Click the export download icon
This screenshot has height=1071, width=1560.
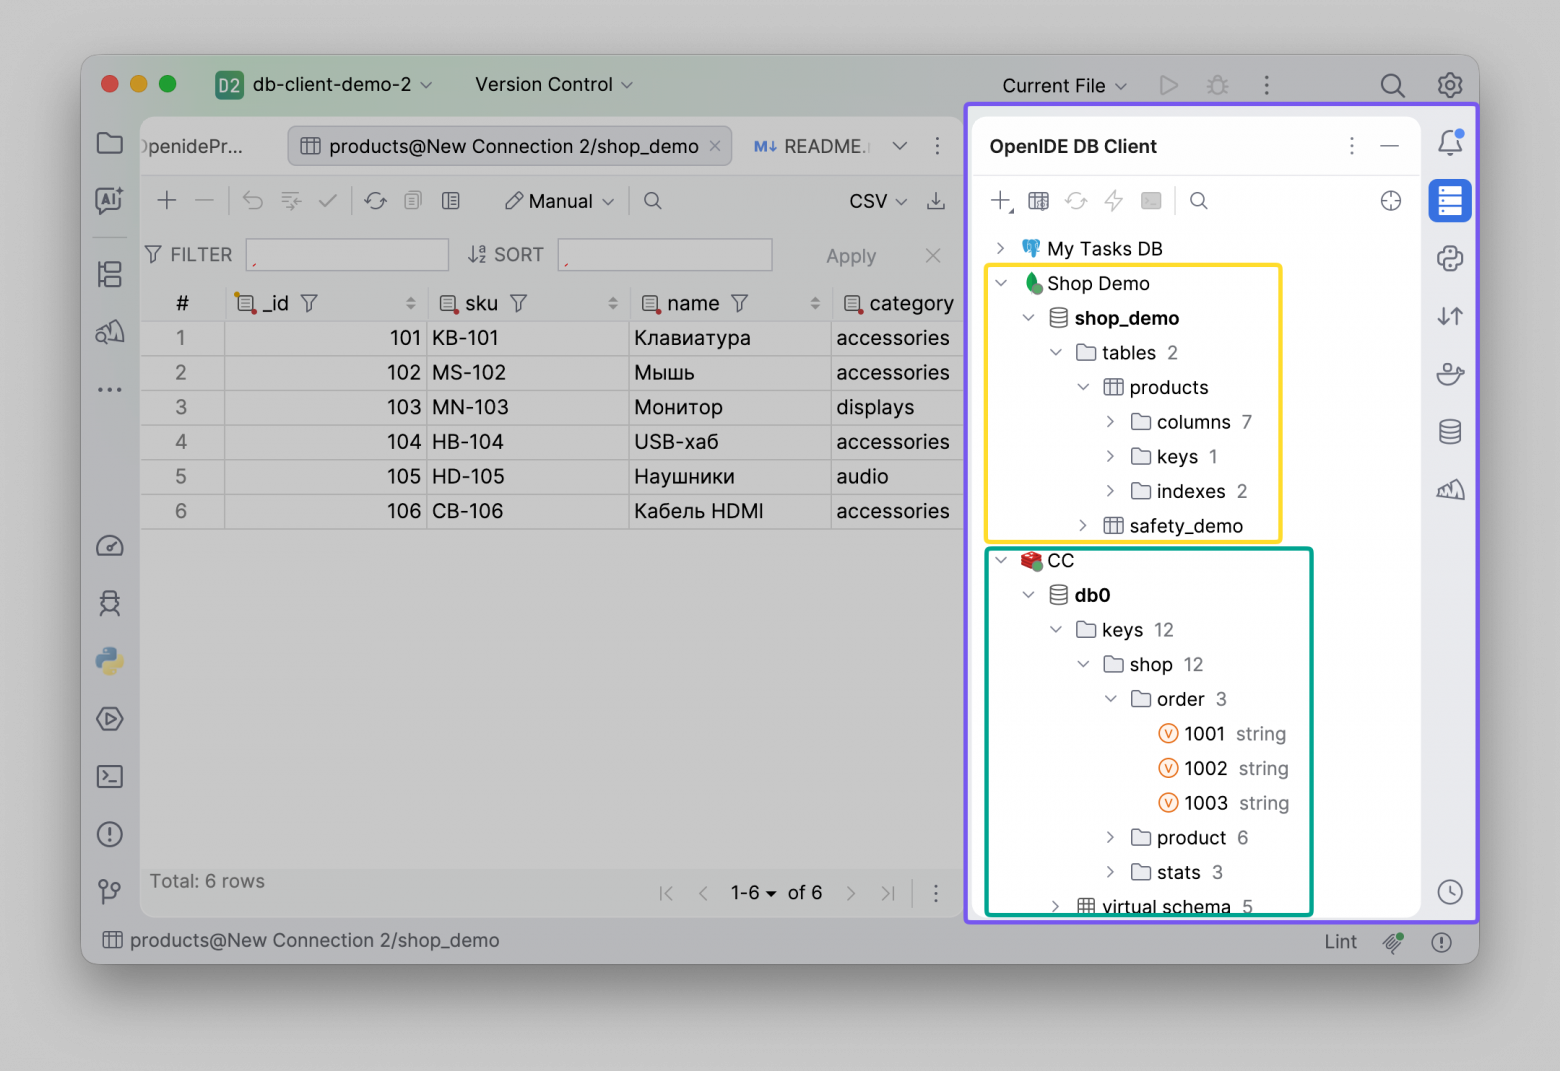pos(936,201)
